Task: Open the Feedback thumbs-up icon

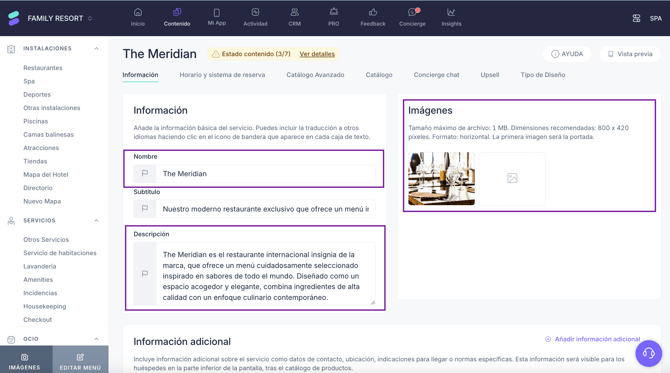Action: coord(373,12)
